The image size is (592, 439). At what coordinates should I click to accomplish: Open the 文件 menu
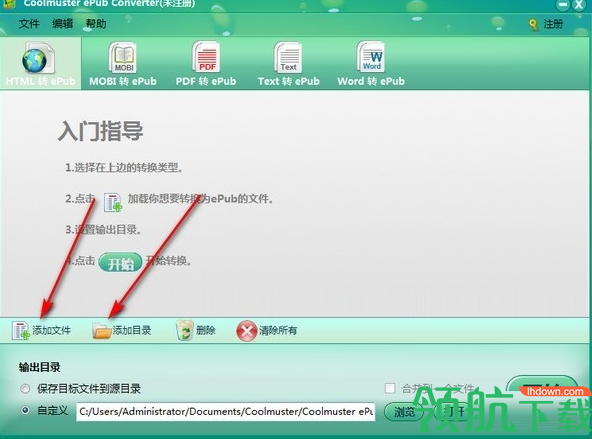pyautogui.click(x=29, y=24)
